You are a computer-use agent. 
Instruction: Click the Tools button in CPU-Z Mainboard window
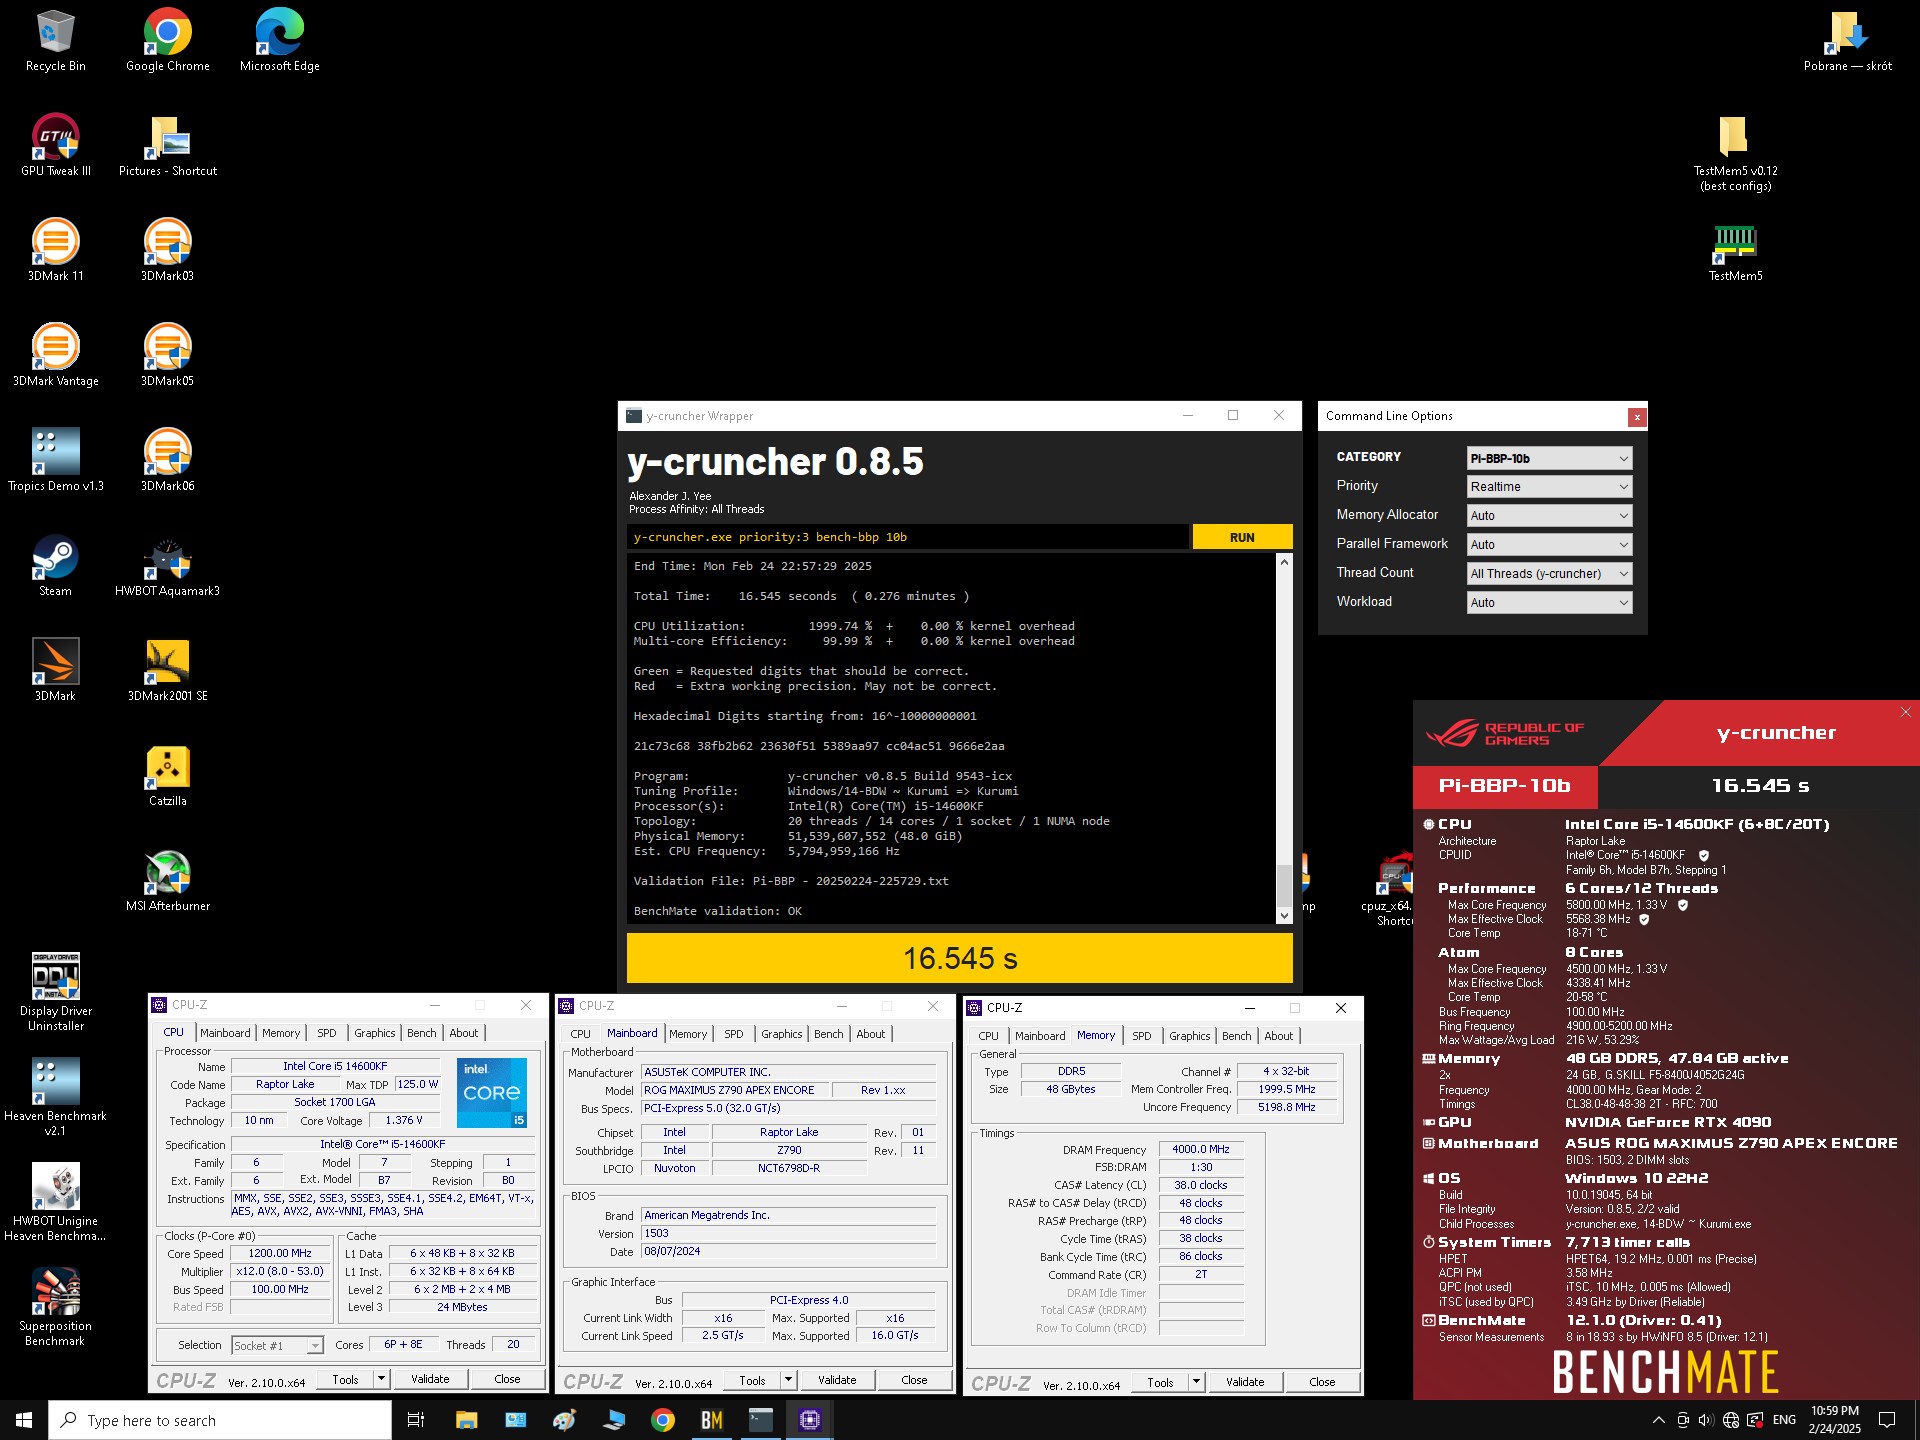coord(752,1380)
